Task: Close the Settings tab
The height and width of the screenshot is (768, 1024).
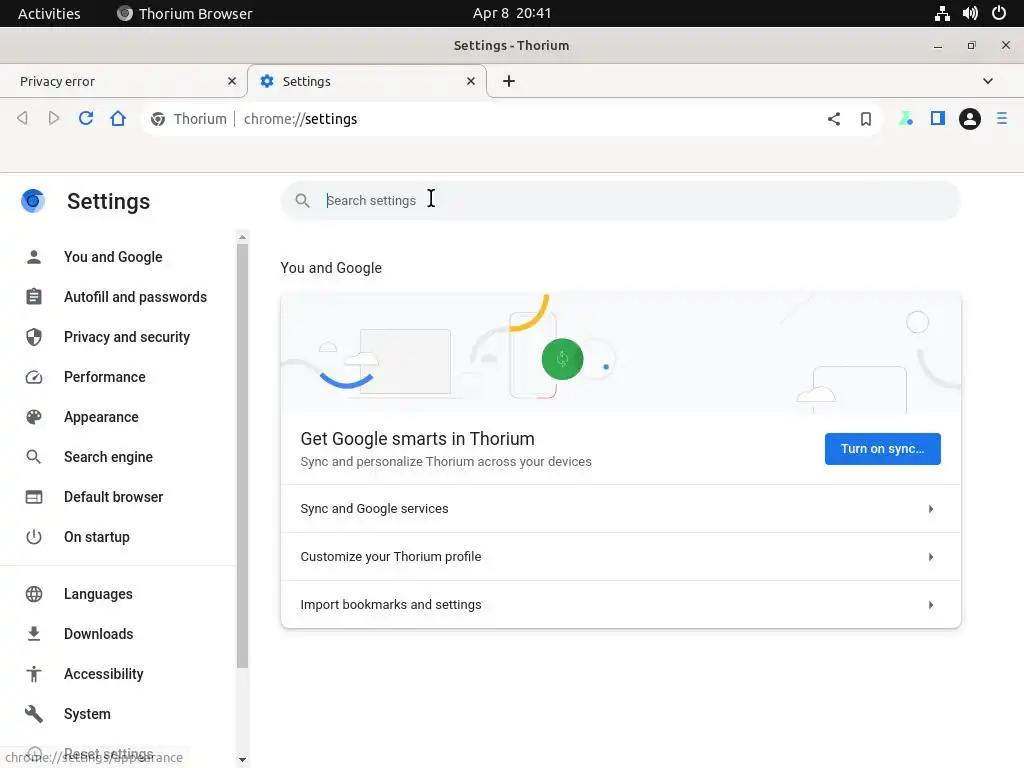Action: tap(471, 81)
